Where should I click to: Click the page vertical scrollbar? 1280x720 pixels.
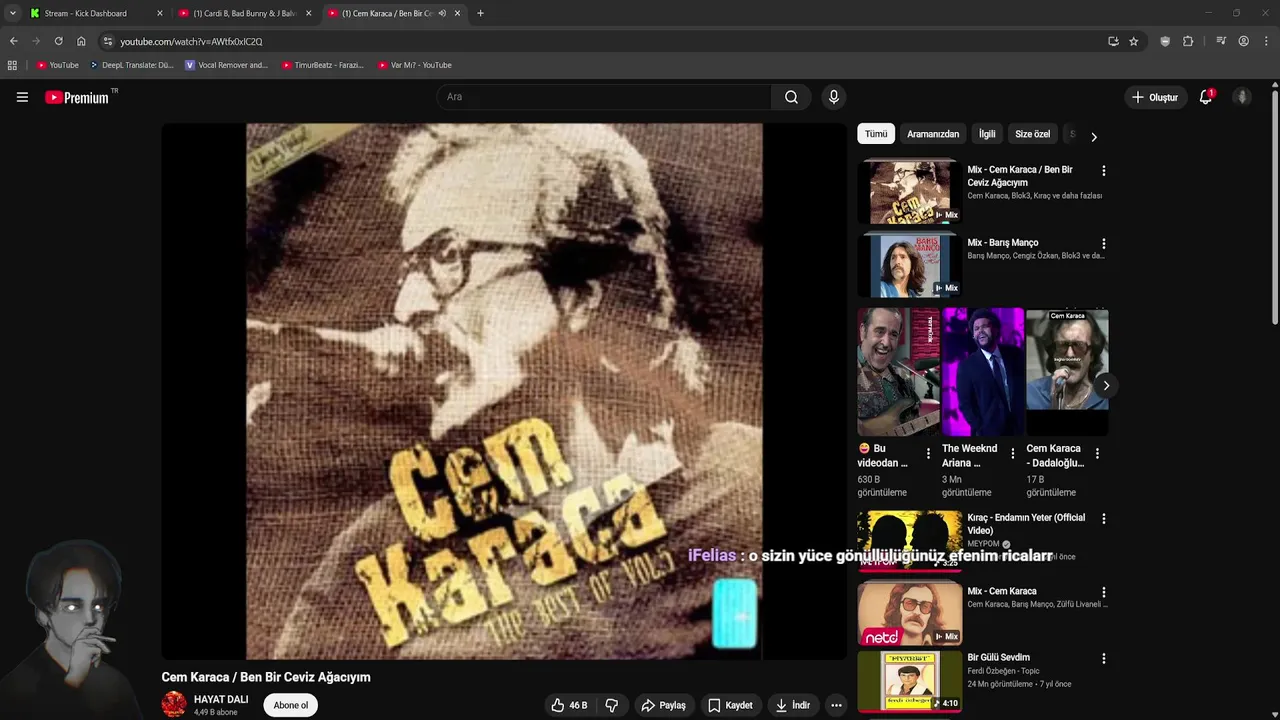(x=1275, y=207)
